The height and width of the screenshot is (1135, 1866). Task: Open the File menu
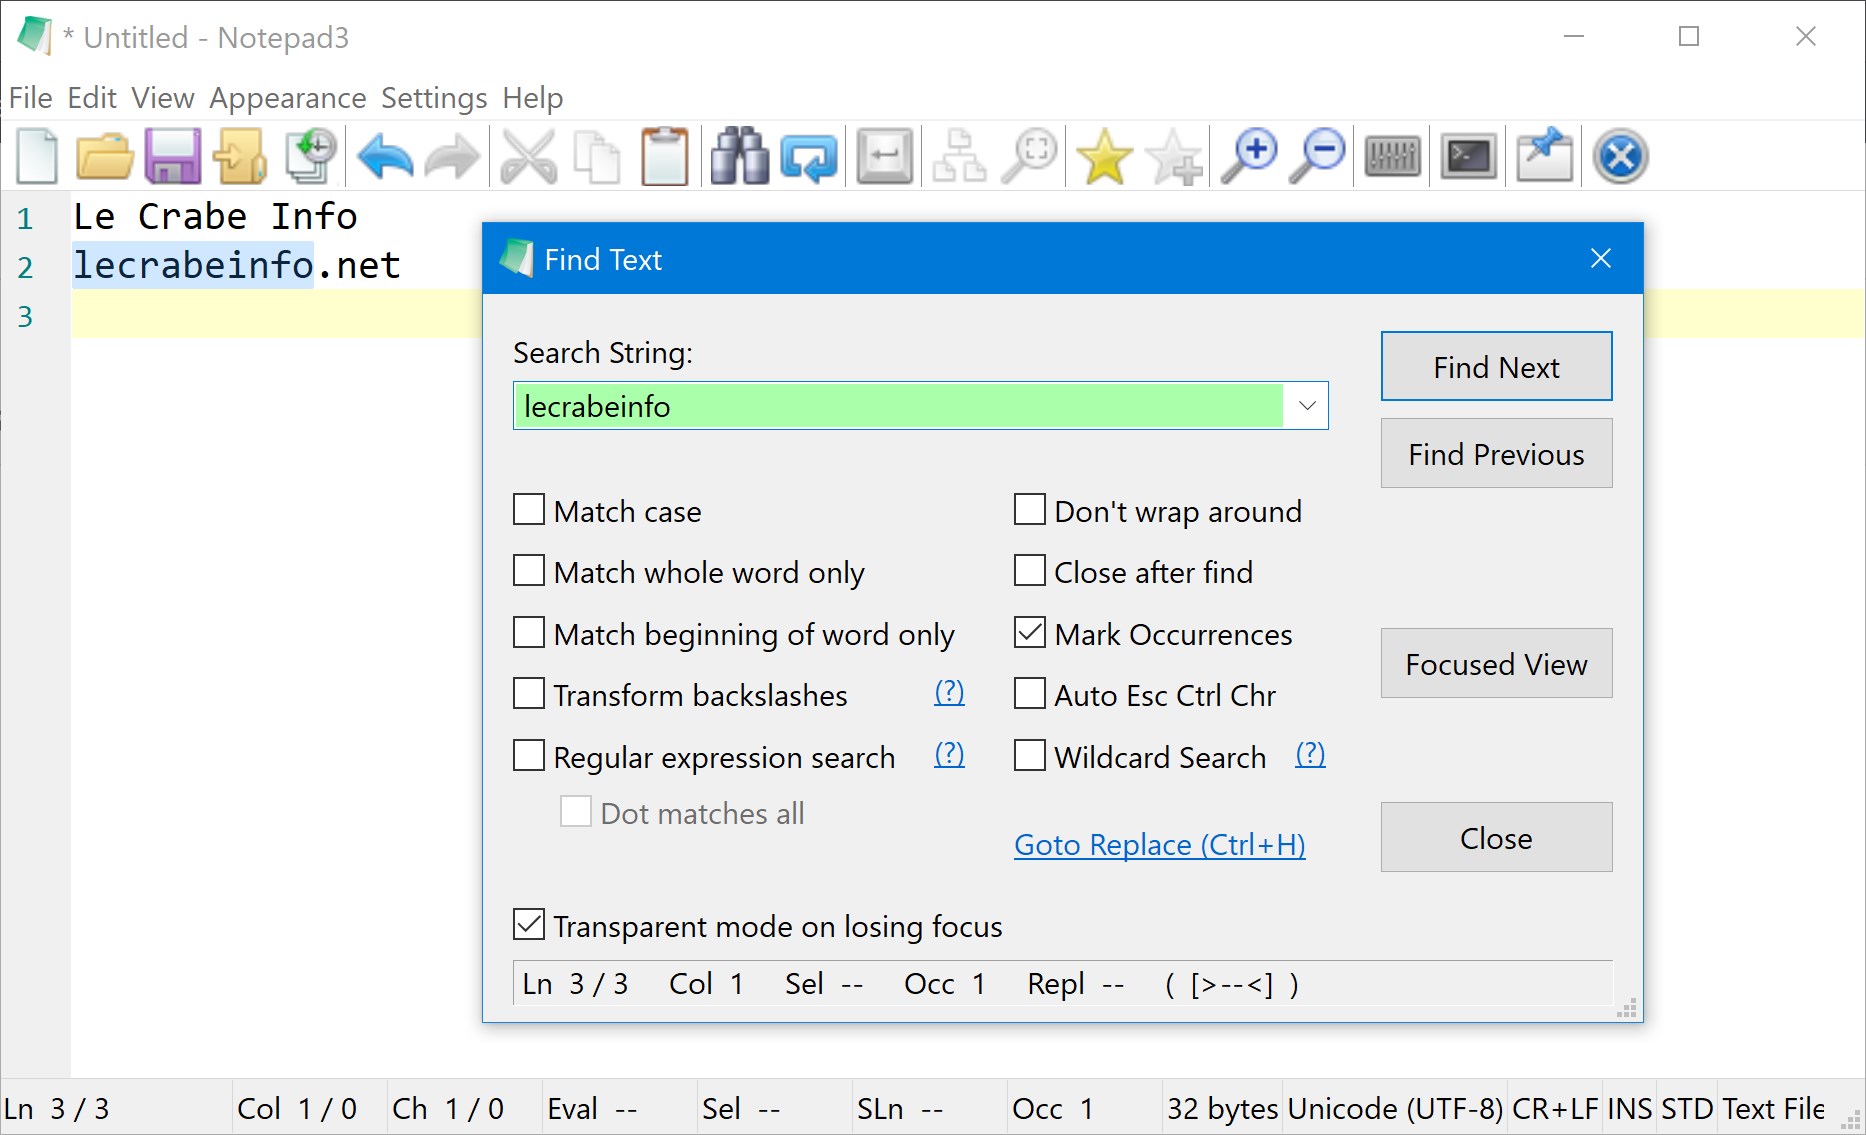coord(30,98)
